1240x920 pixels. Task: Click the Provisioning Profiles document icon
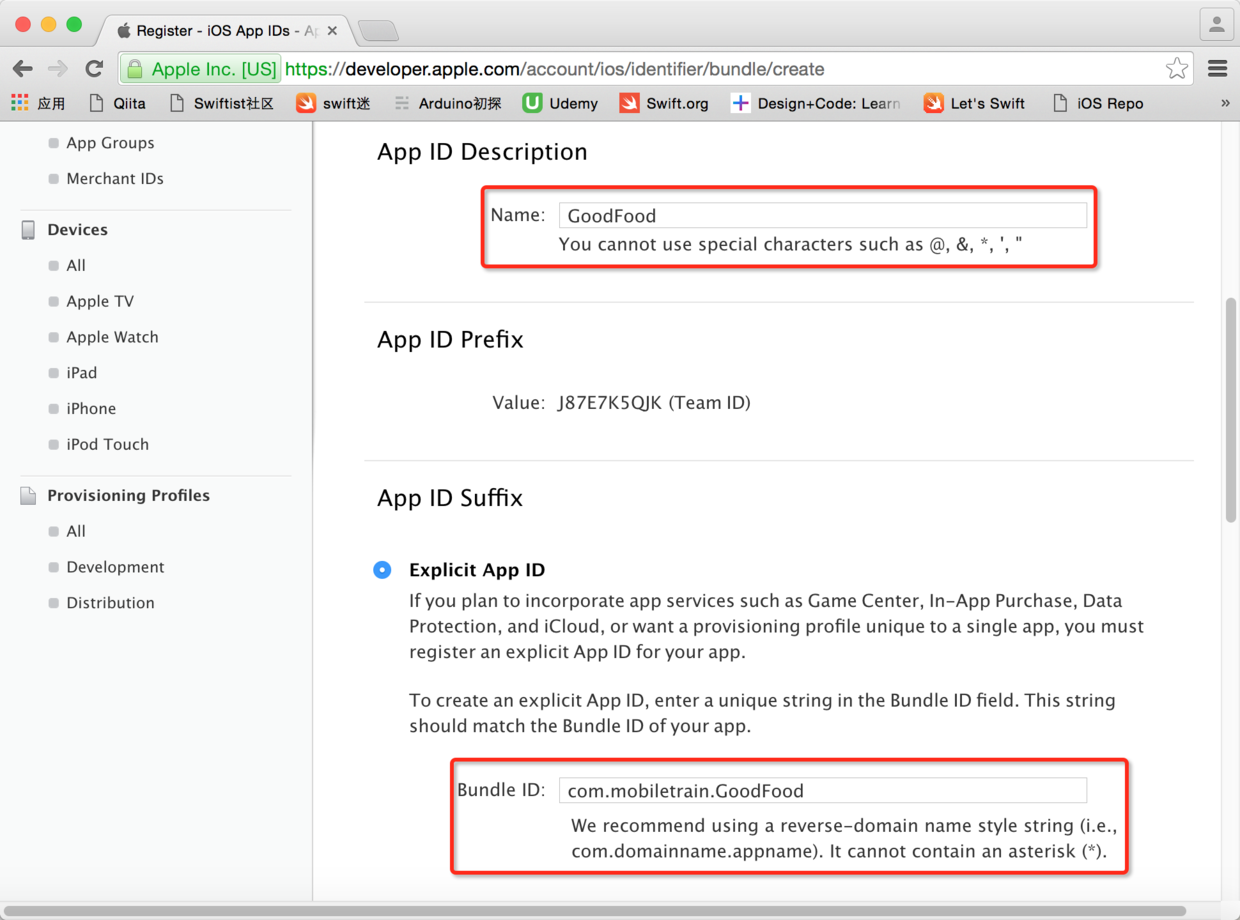tap(28, 496)
